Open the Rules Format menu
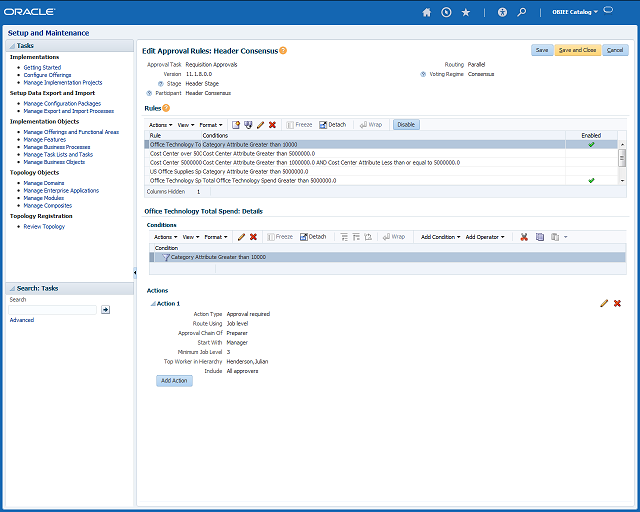This screenshot has height=512, width=640. pyautogui.click(x=211, y=125)
